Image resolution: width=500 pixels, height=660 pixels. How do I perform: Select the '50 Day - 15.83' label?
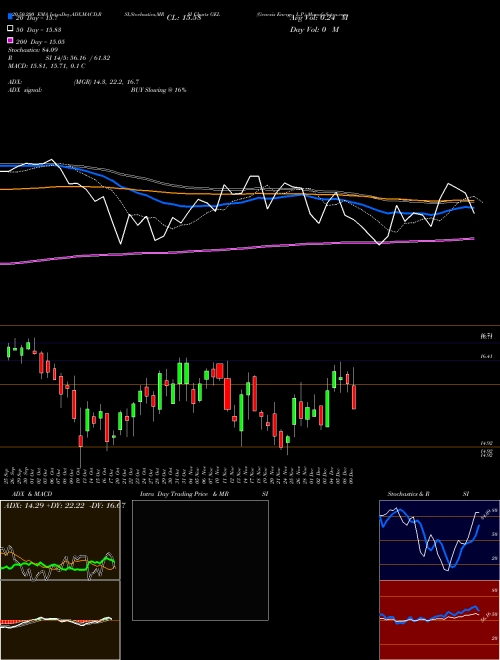[x=39, y=29]
